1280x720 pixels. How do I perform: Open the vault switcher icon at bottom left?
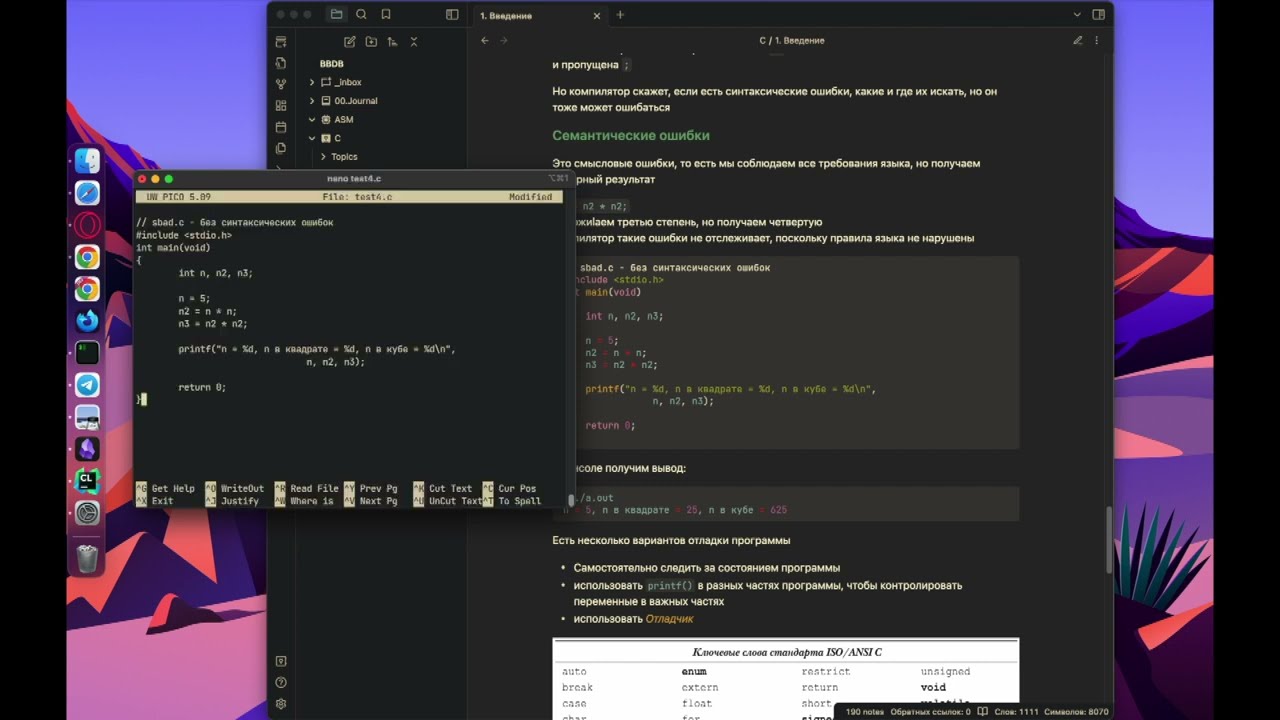[281, 662]
